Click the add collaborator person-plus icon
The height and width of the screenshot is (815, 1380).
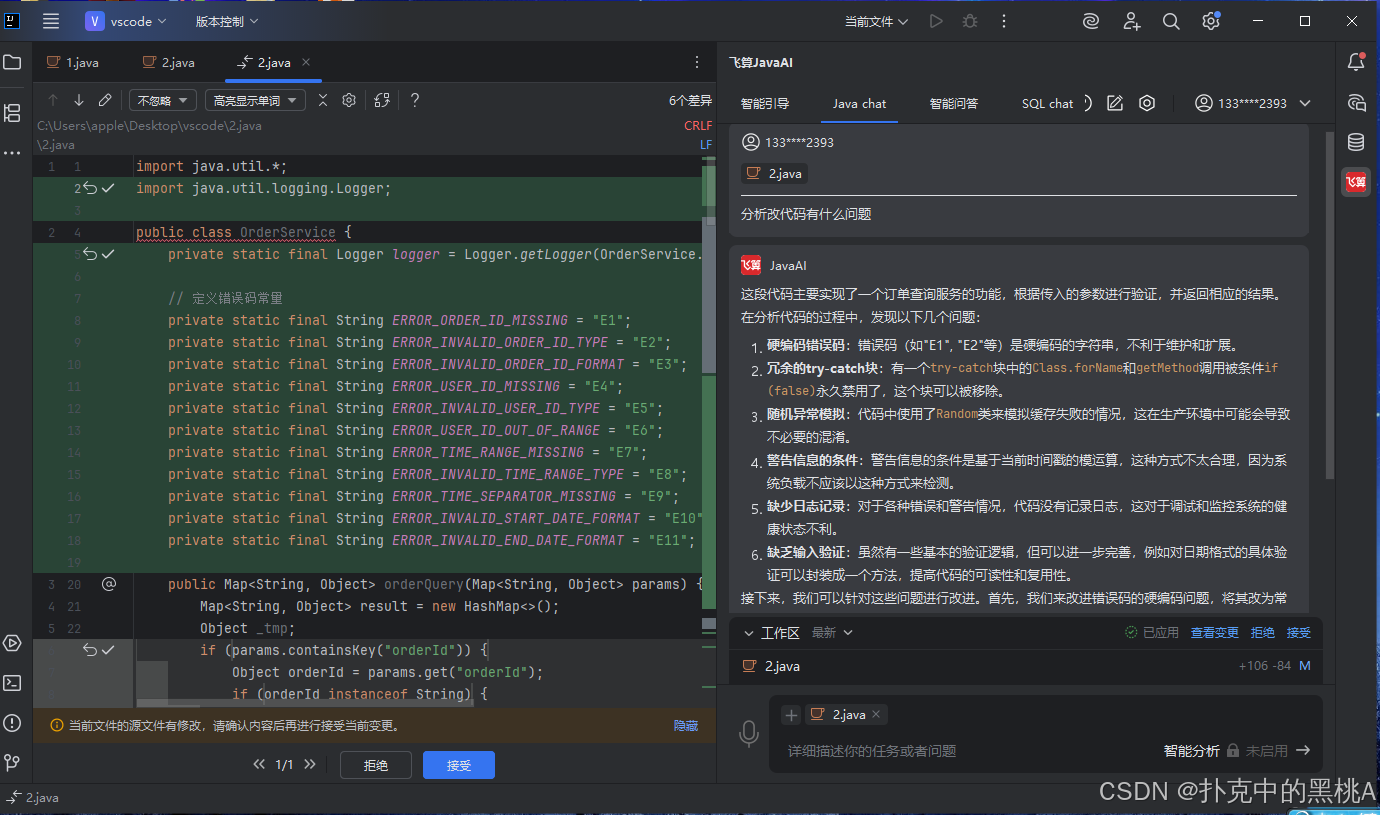tap(1131, 21)
